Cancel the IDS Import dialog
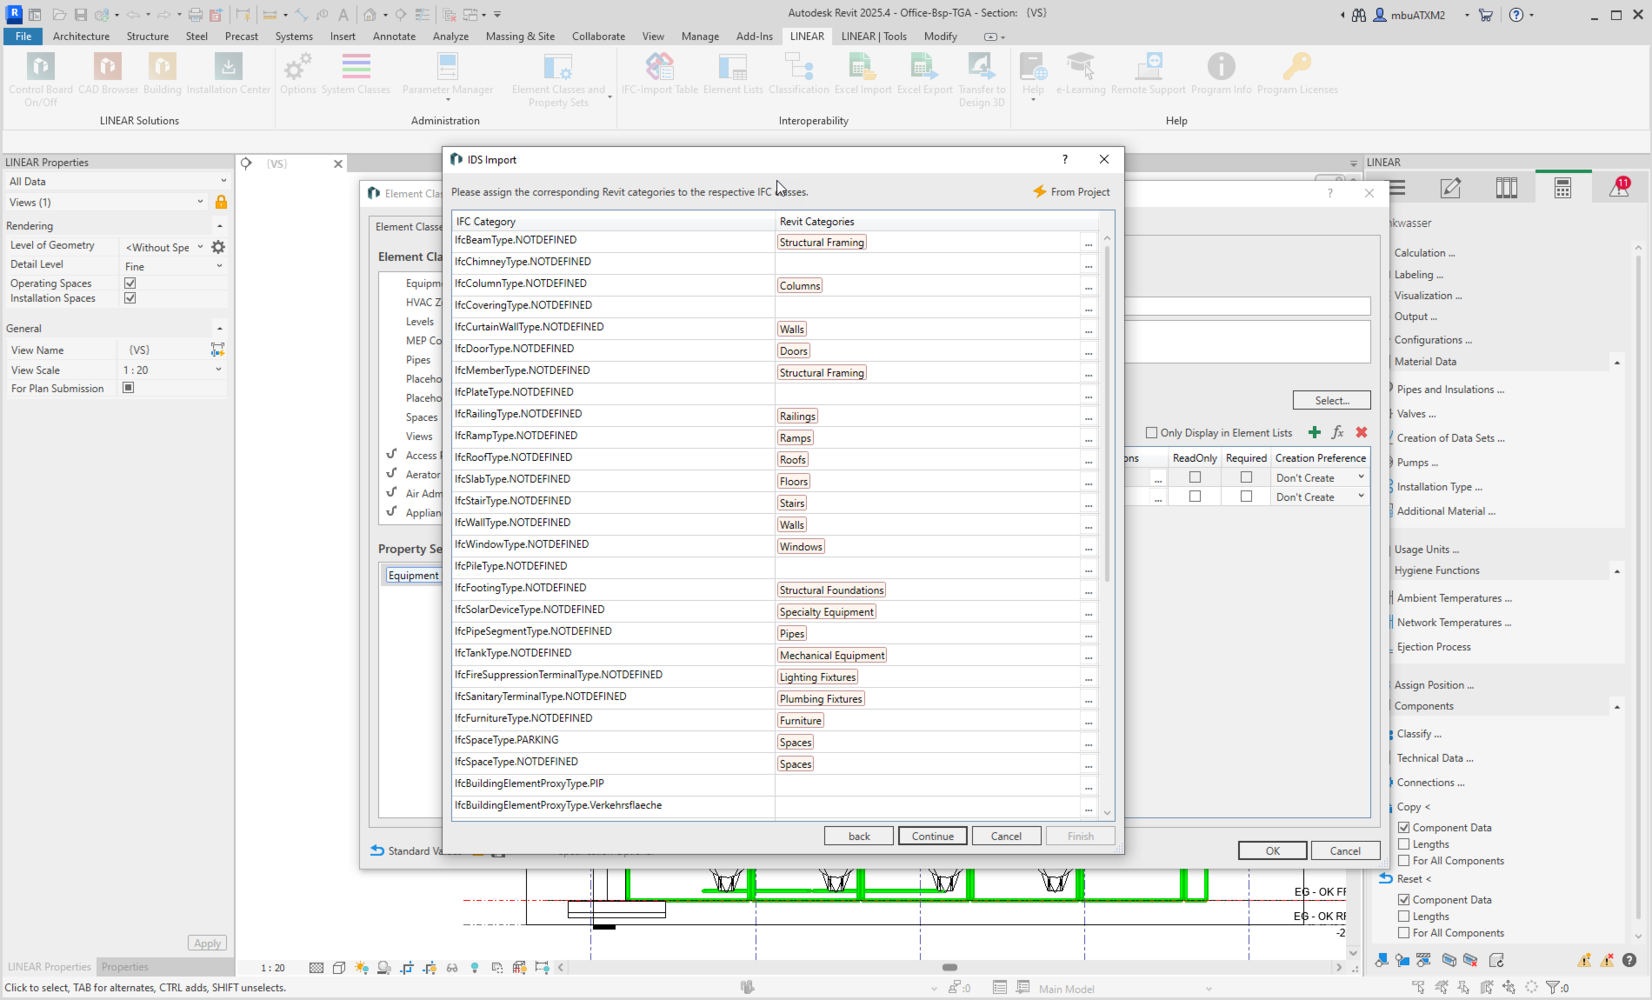1652x1000 pixels. [x=1006, y=836]
